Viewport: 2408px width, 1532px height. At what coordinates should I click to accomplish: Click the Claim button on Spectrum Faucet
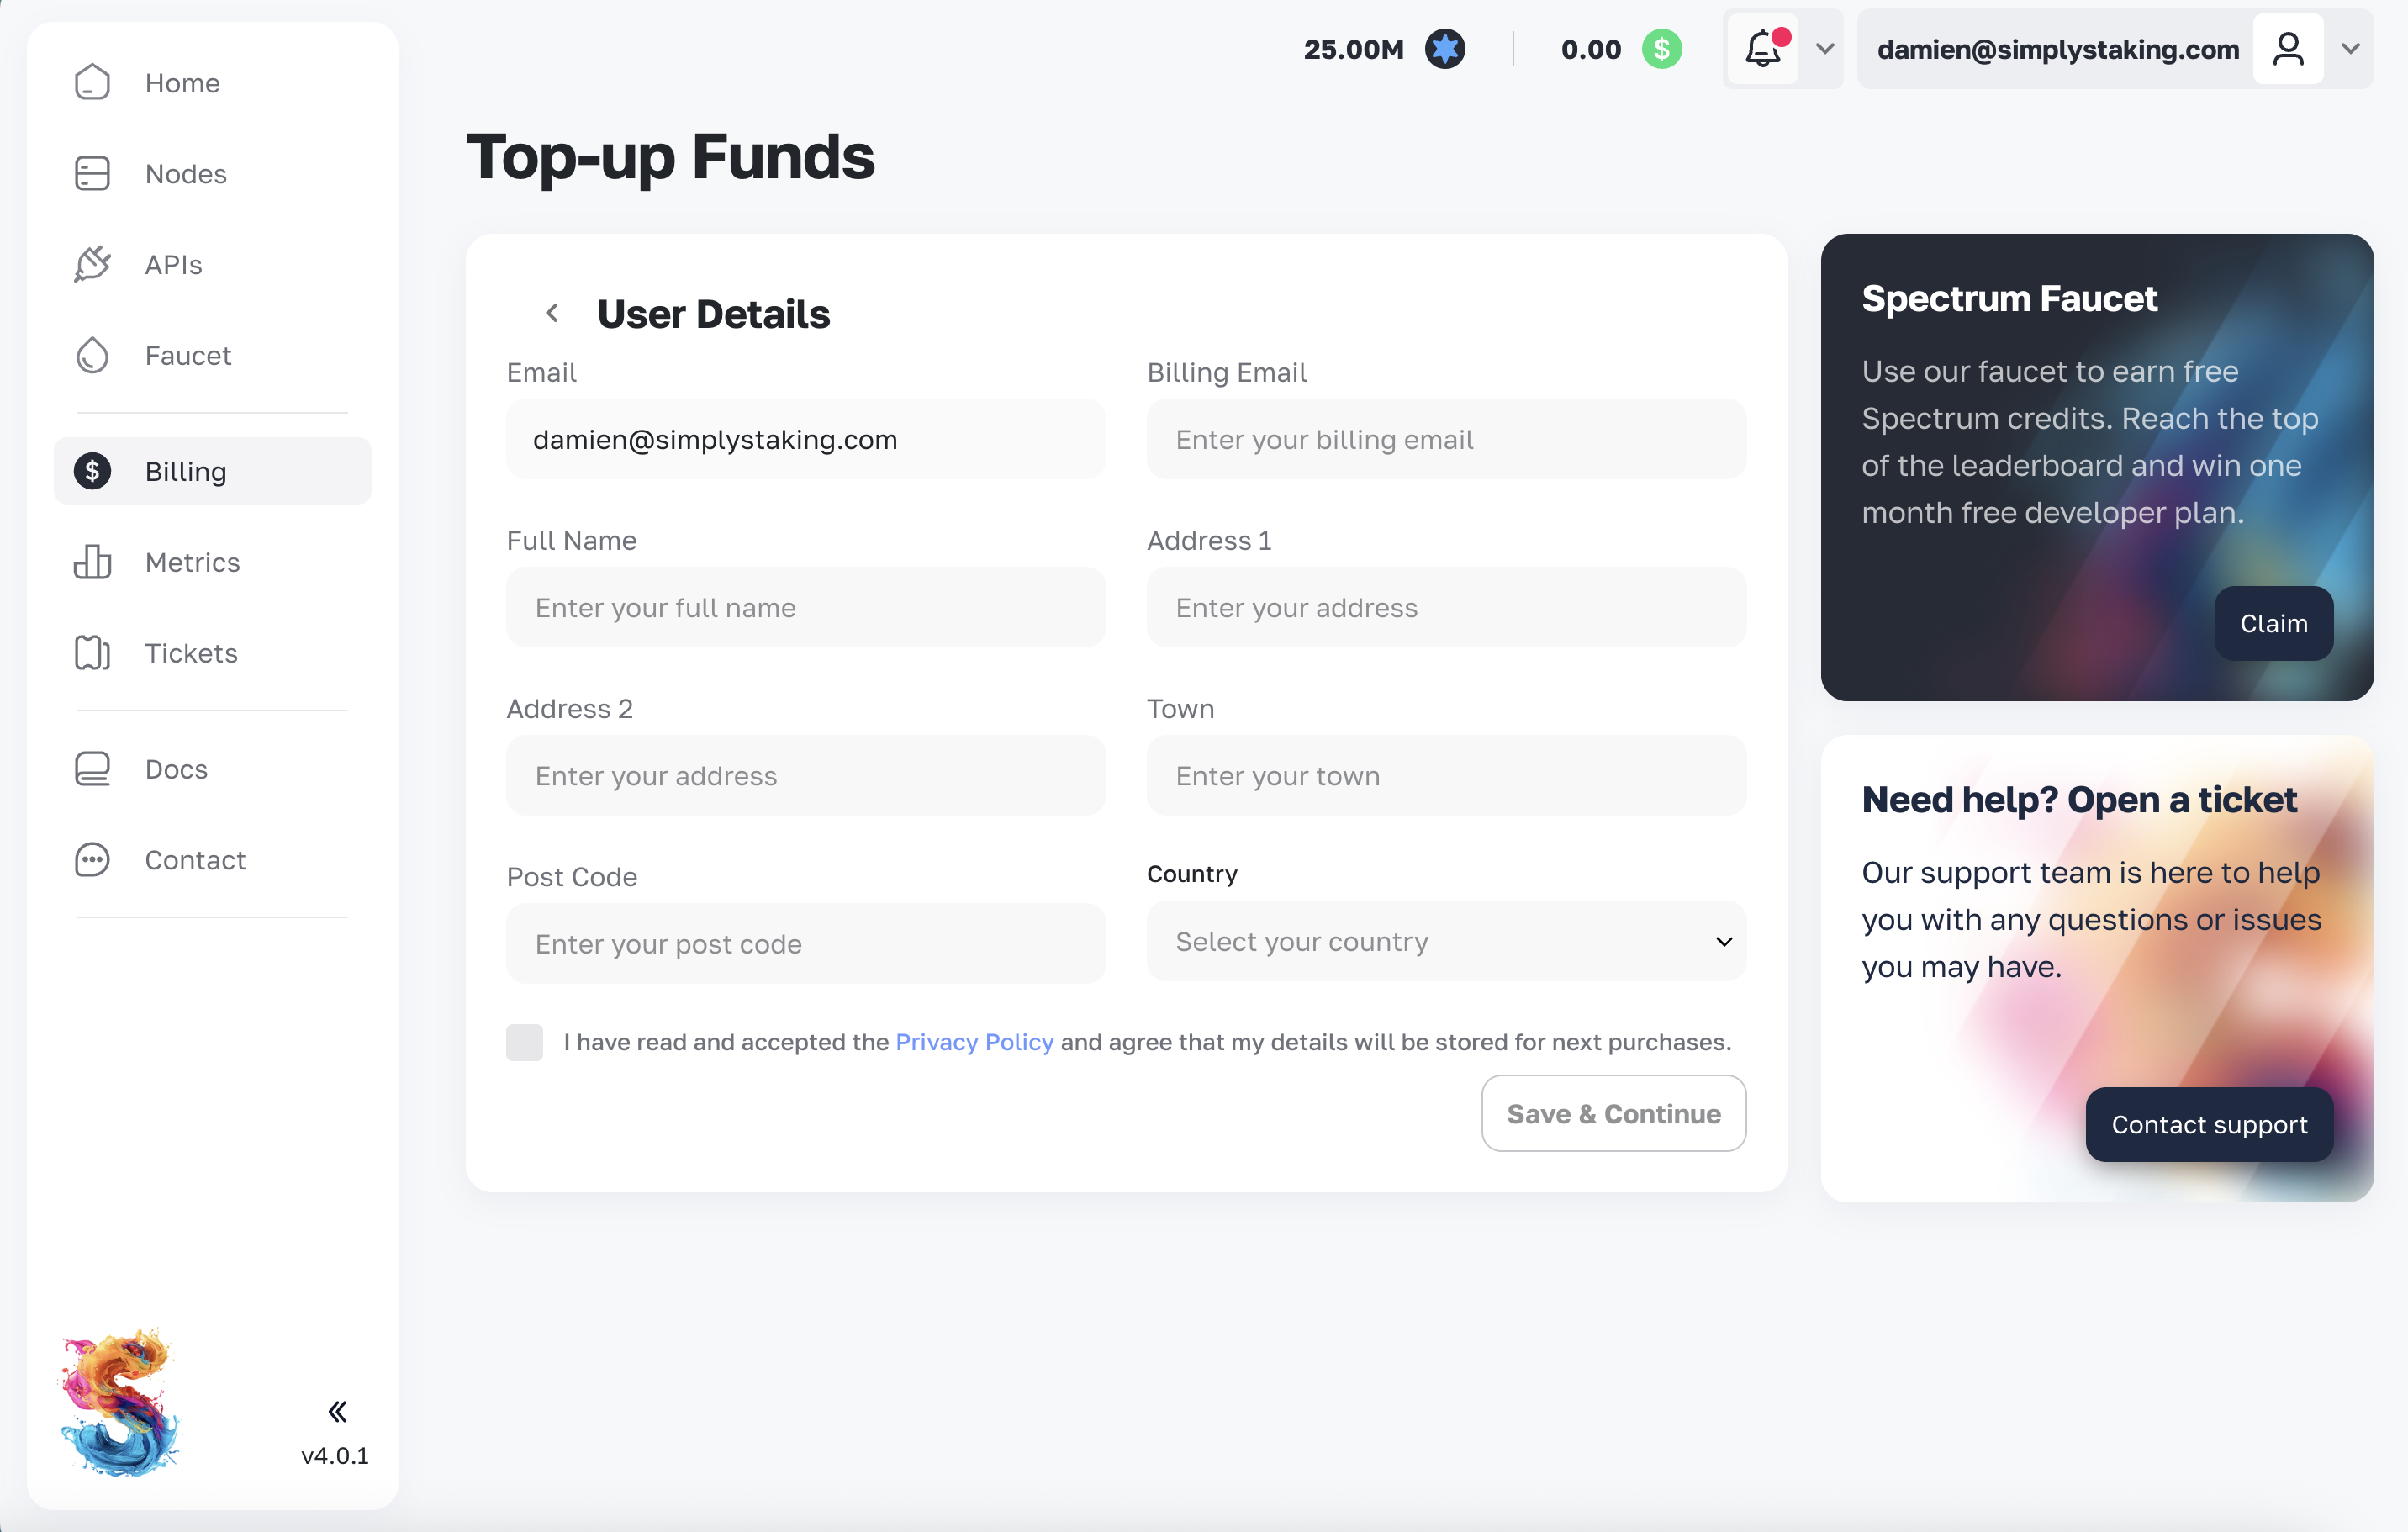click(x=2273, y=623)
